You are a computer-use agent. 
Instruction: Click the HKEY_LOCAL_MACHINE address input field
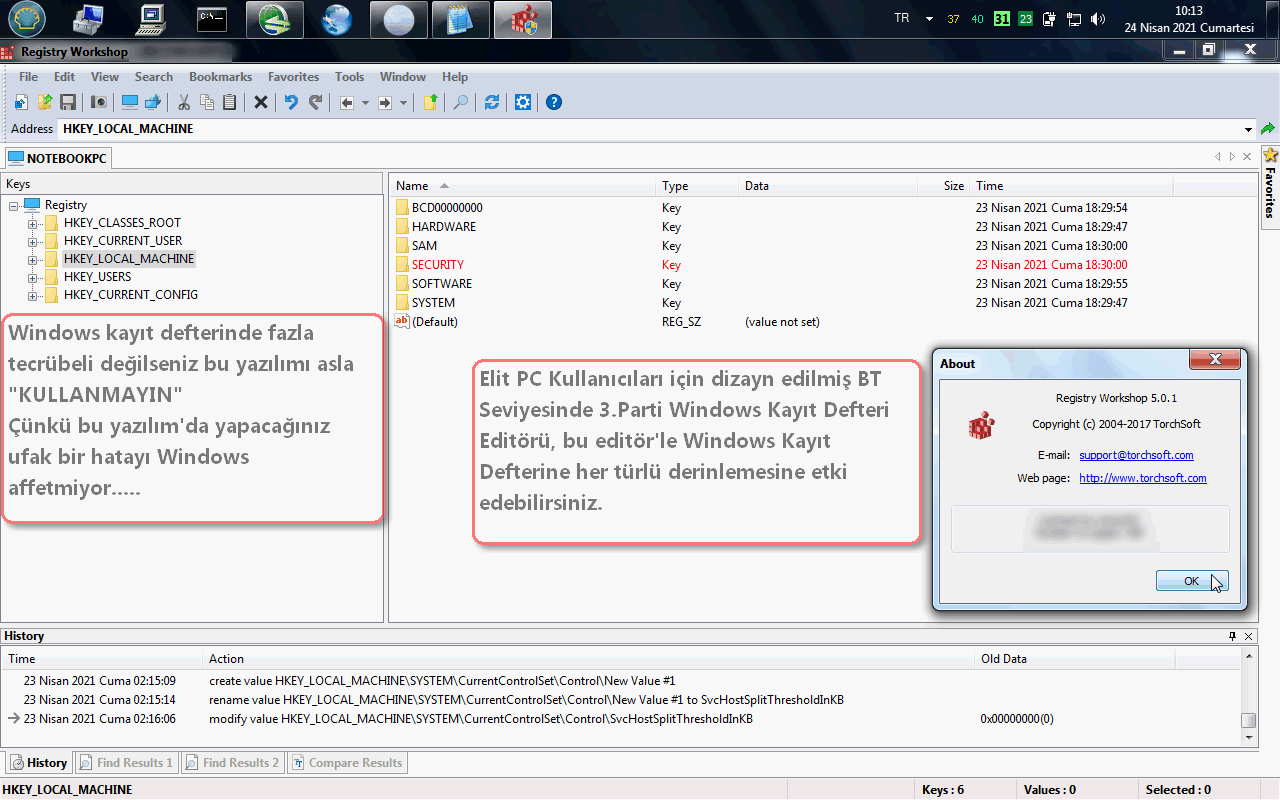tap(650, 129)
